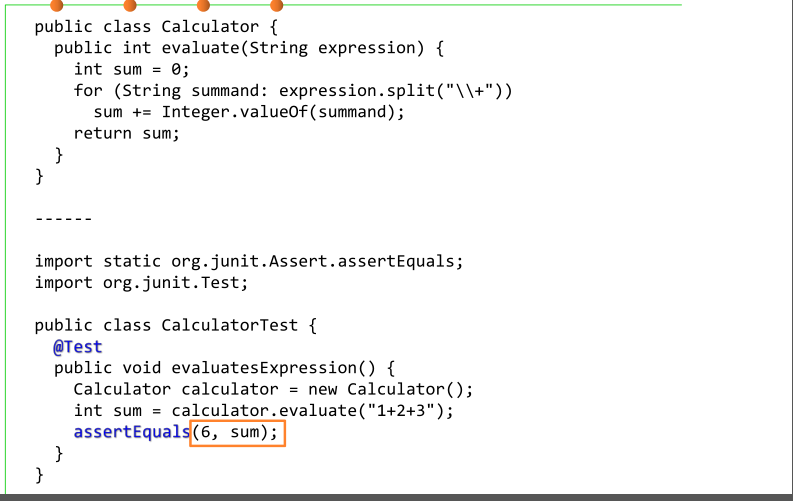Viewport: 793px width, 501px height.
Task: Click the evaluatesExpression() method declaration
Action: pos(224,368)
